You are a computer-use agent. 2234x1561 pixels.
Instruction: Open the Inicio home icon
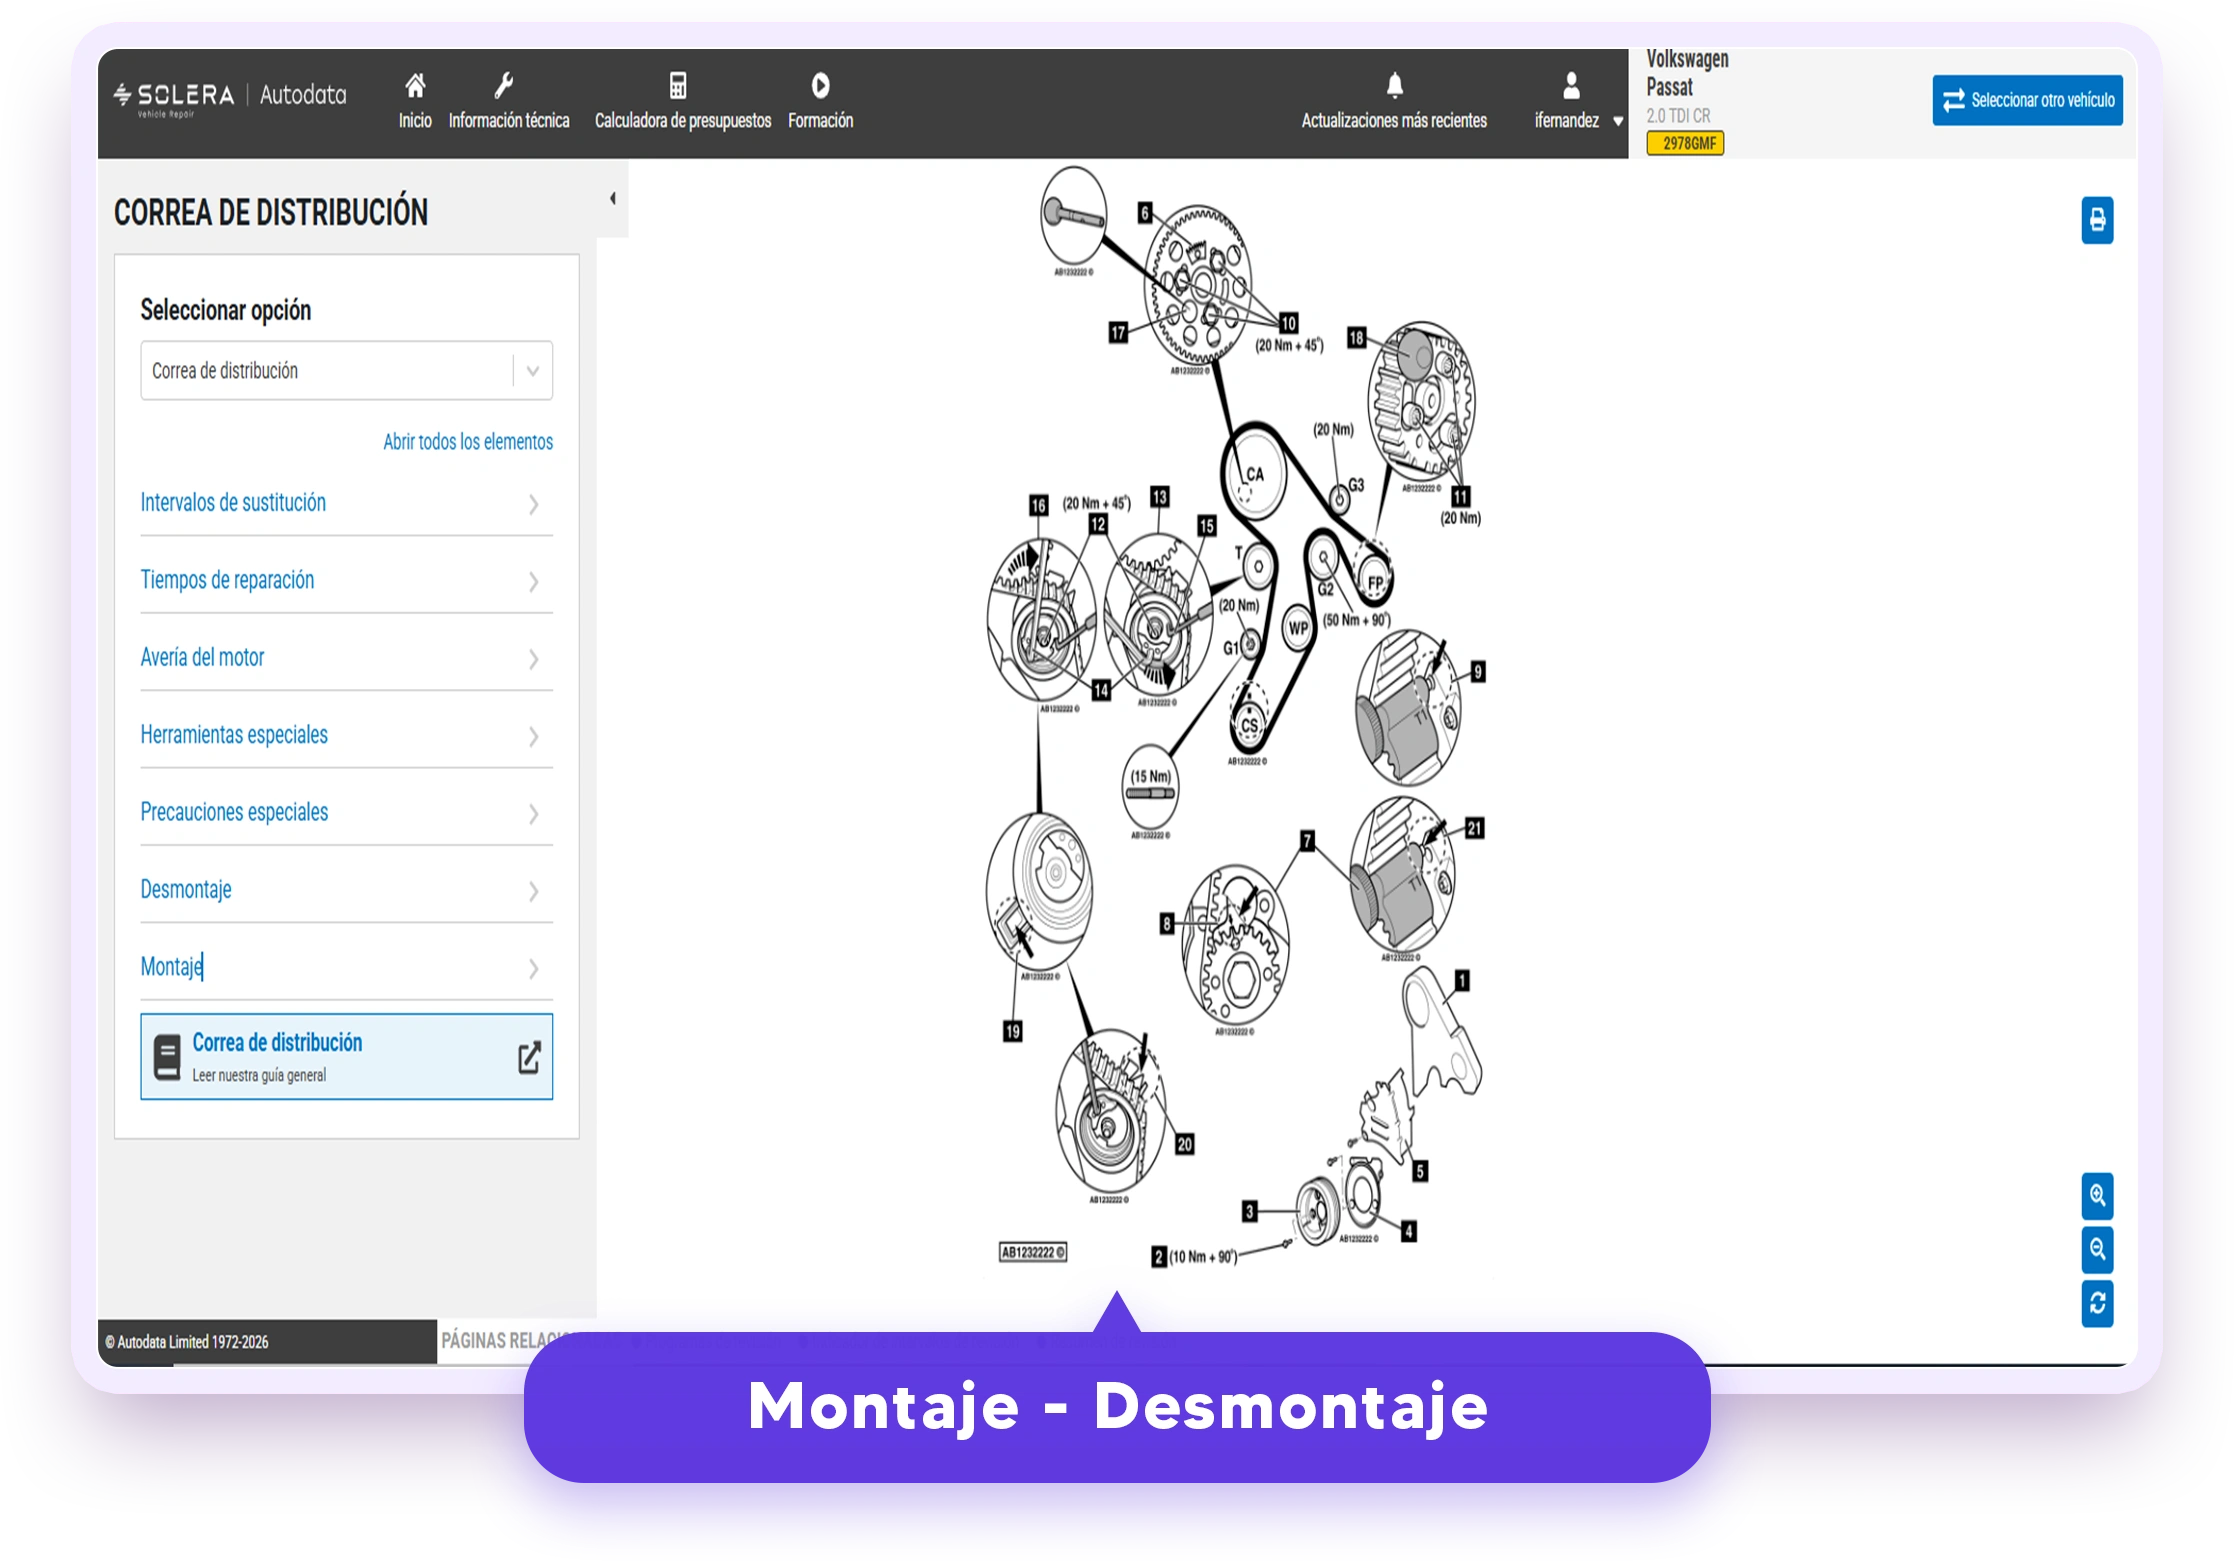coord(415,86)
